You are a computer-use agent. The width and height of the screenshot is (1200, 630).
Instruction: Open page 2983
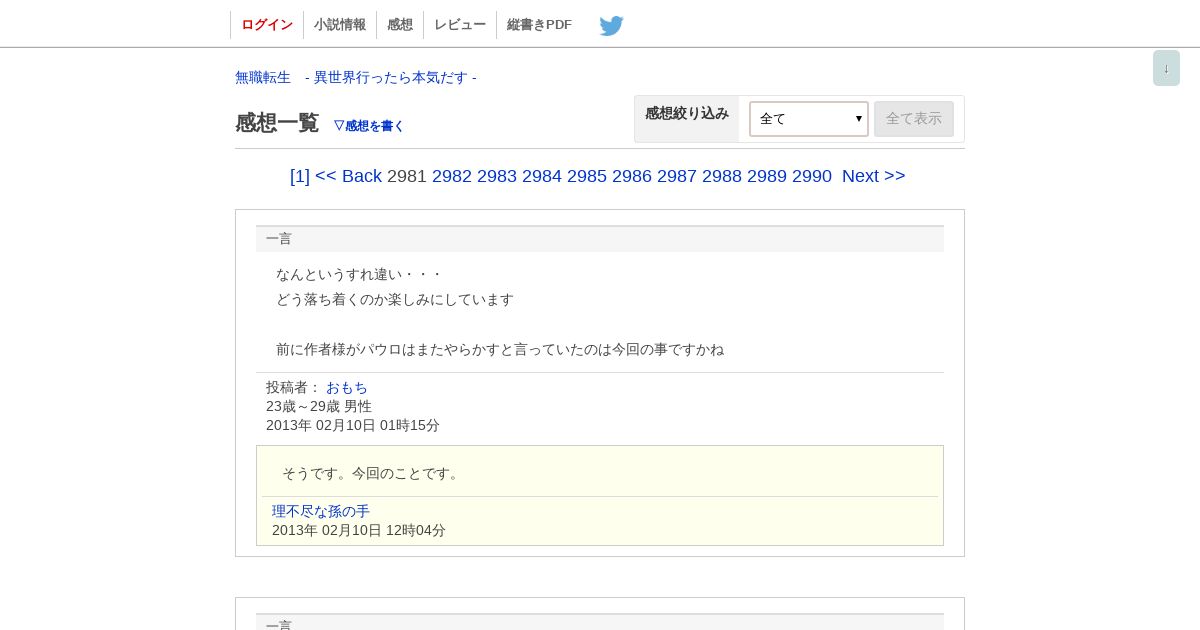click(497, 176)
